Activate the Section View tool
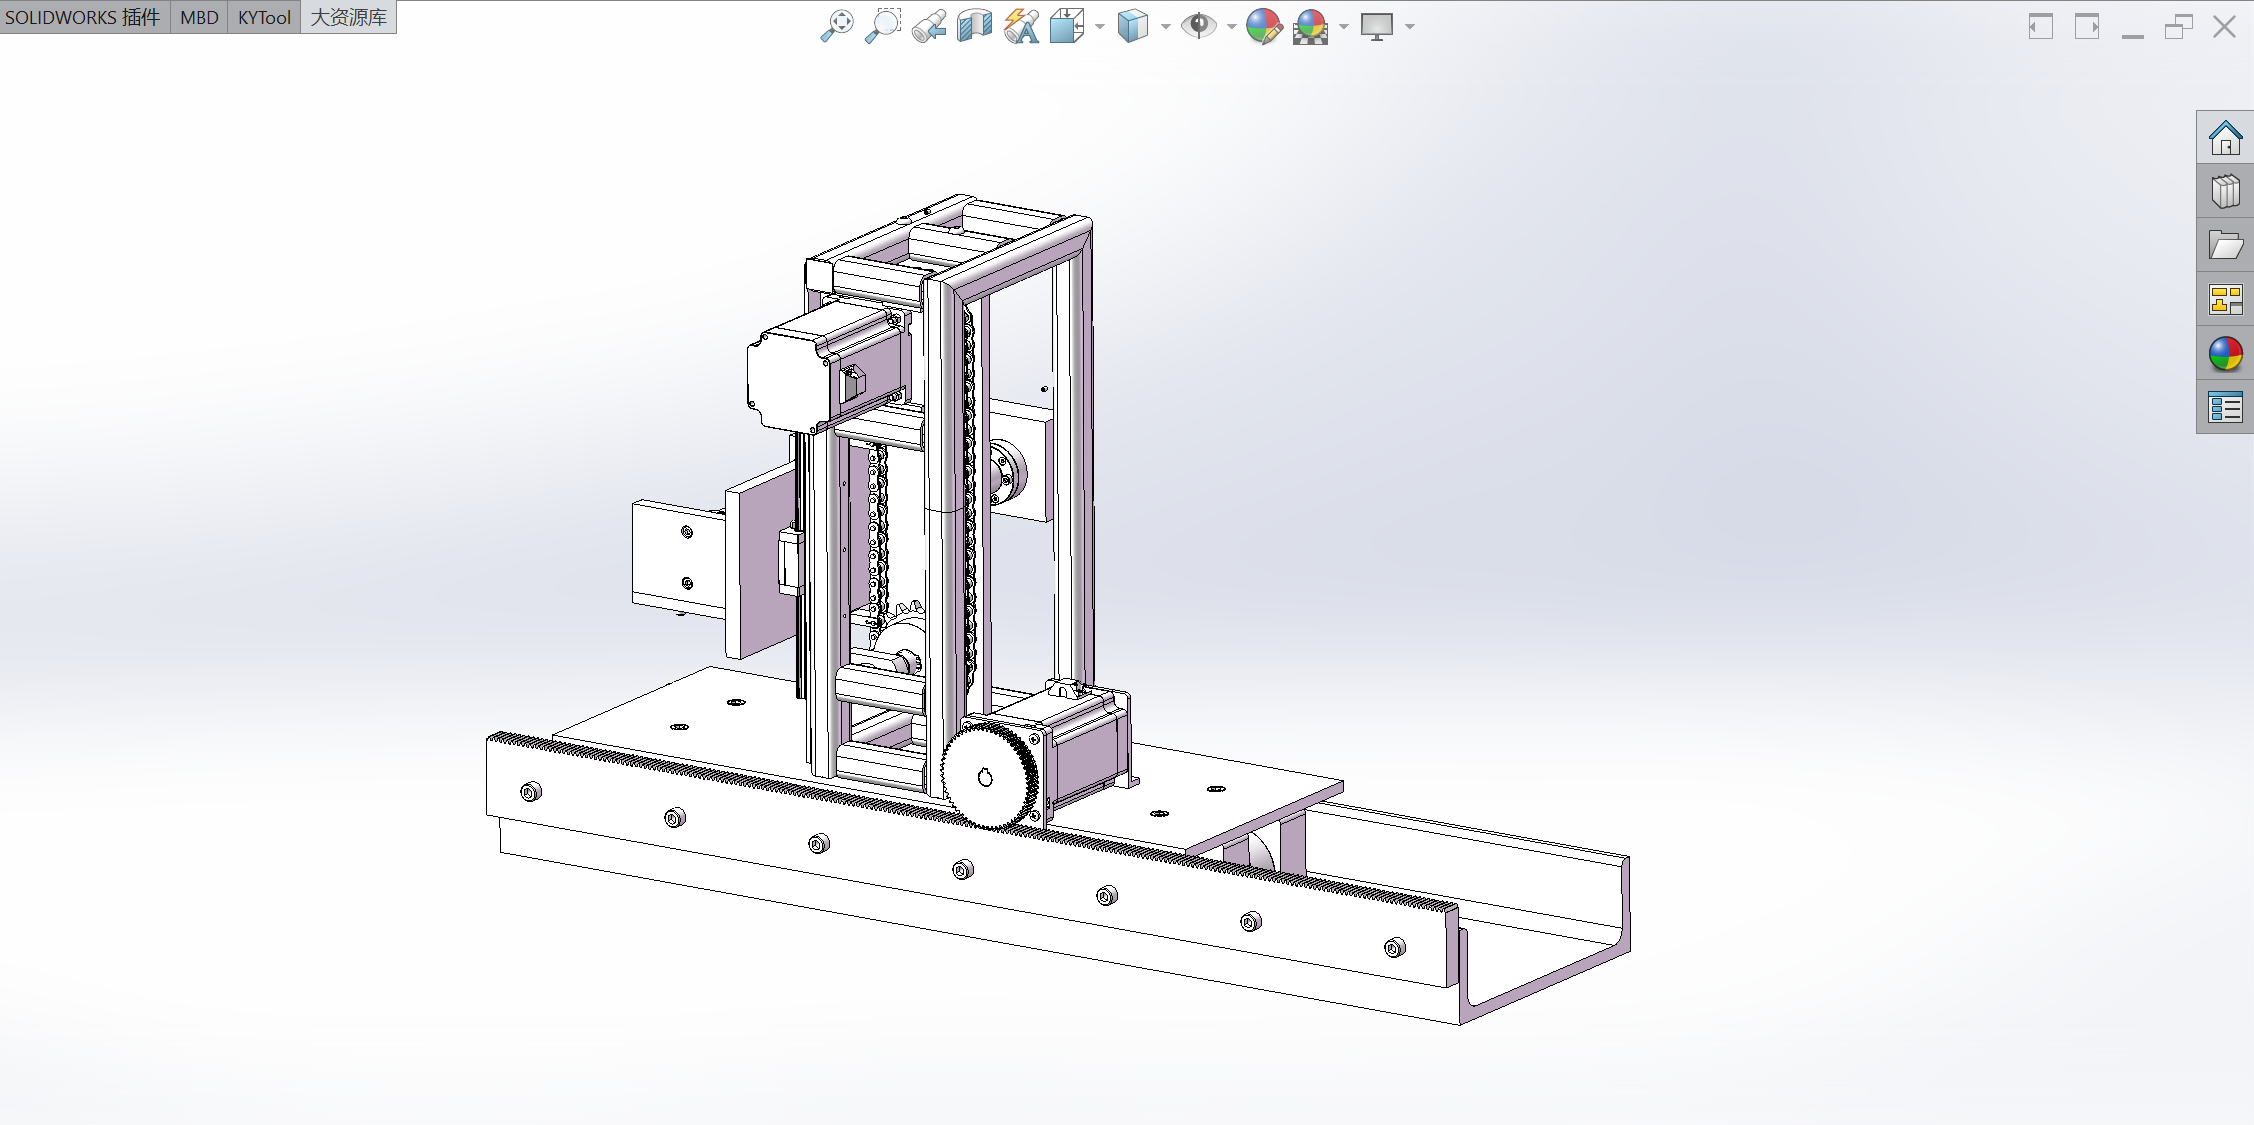The width and height of the screenshot is (2254, 1125). tap(974, 26)
